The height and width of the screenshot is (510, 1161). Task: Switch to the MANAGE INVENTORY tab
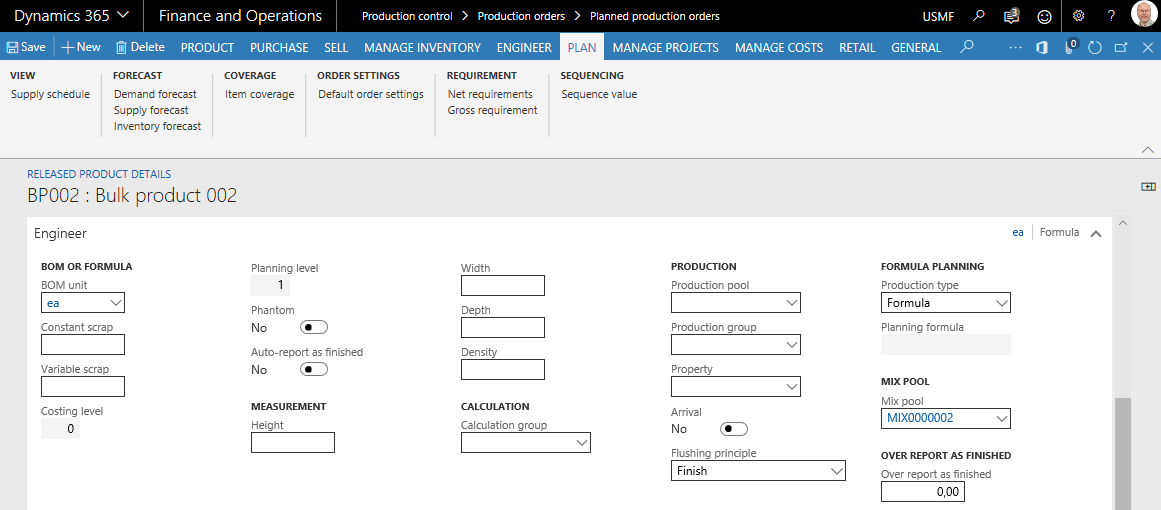coord(422,47)
